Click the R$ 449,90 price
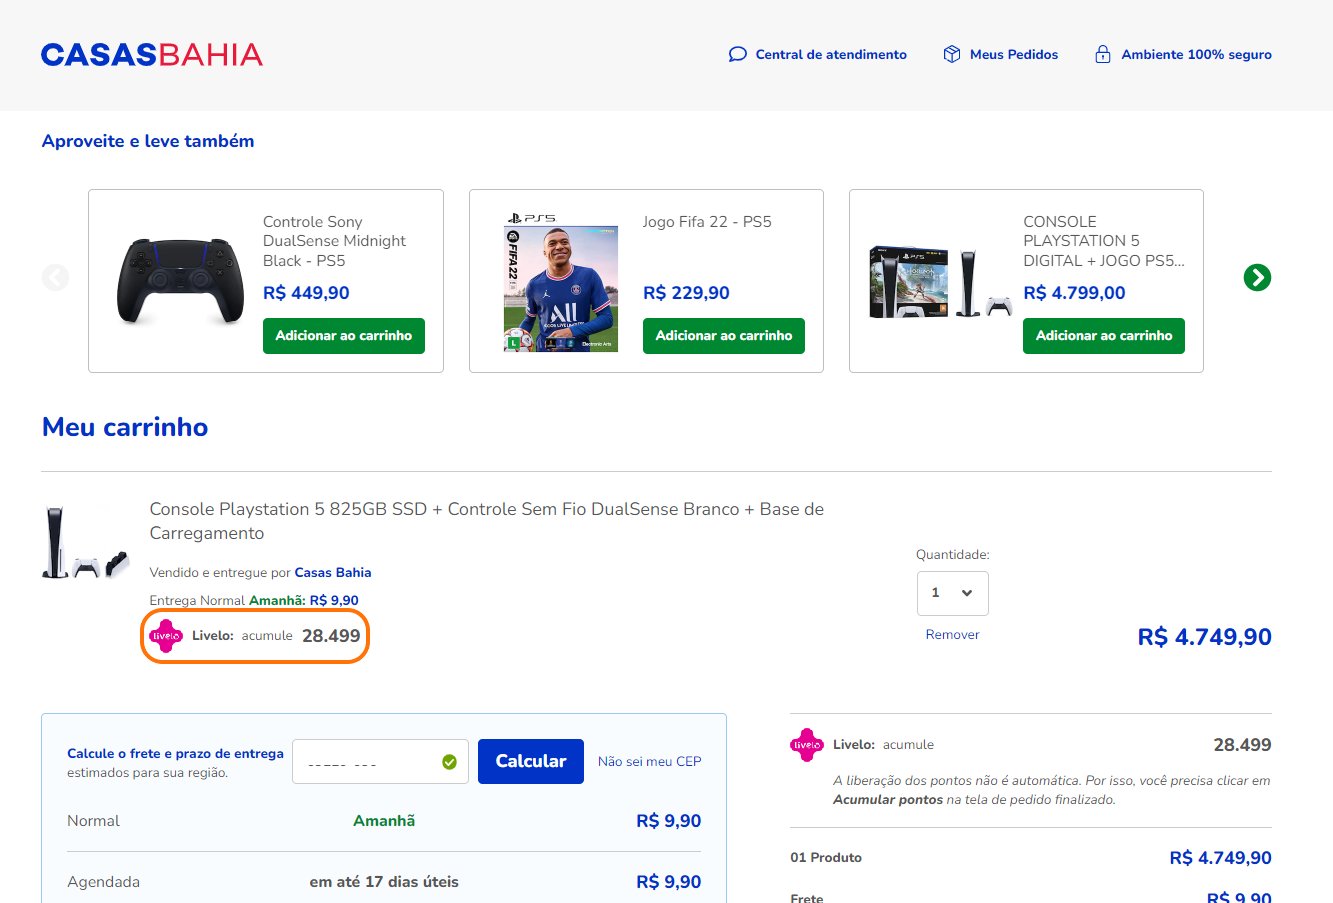This screenshot has width=1333, height=903. point(306,293)
